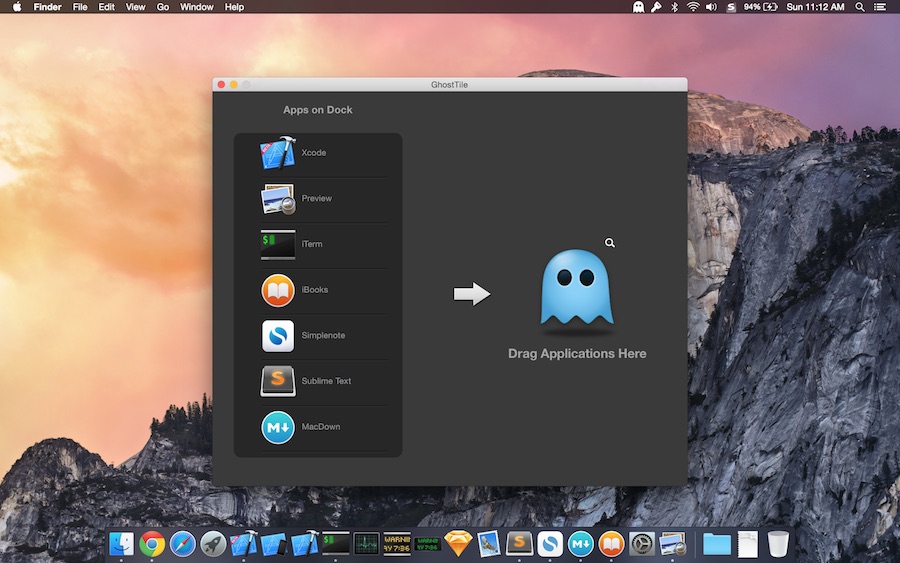Screen dimensions: 900x563
Task: Click the "Drag Applications Here" label
Action: [577, 354]
